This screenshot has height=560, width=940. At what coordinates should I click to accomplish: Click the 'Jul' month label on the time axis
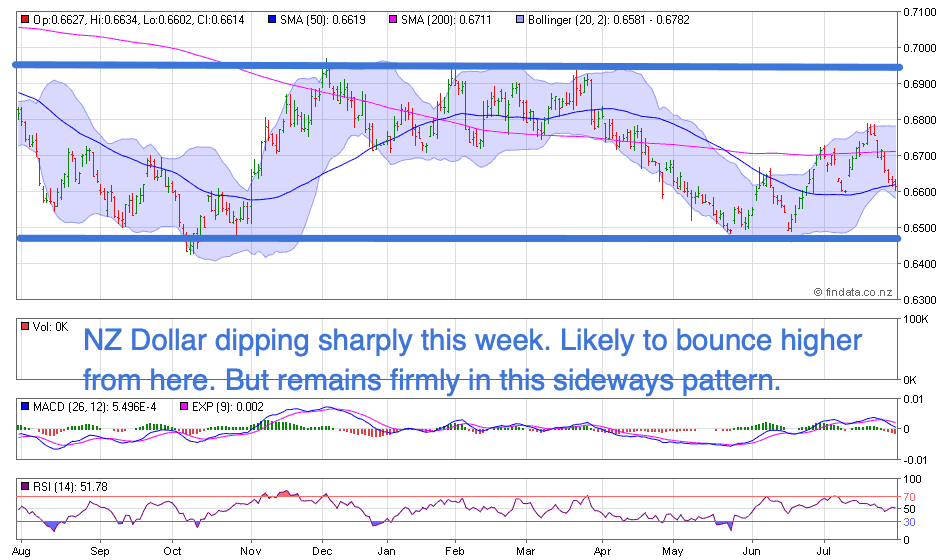tap(824, 551)
